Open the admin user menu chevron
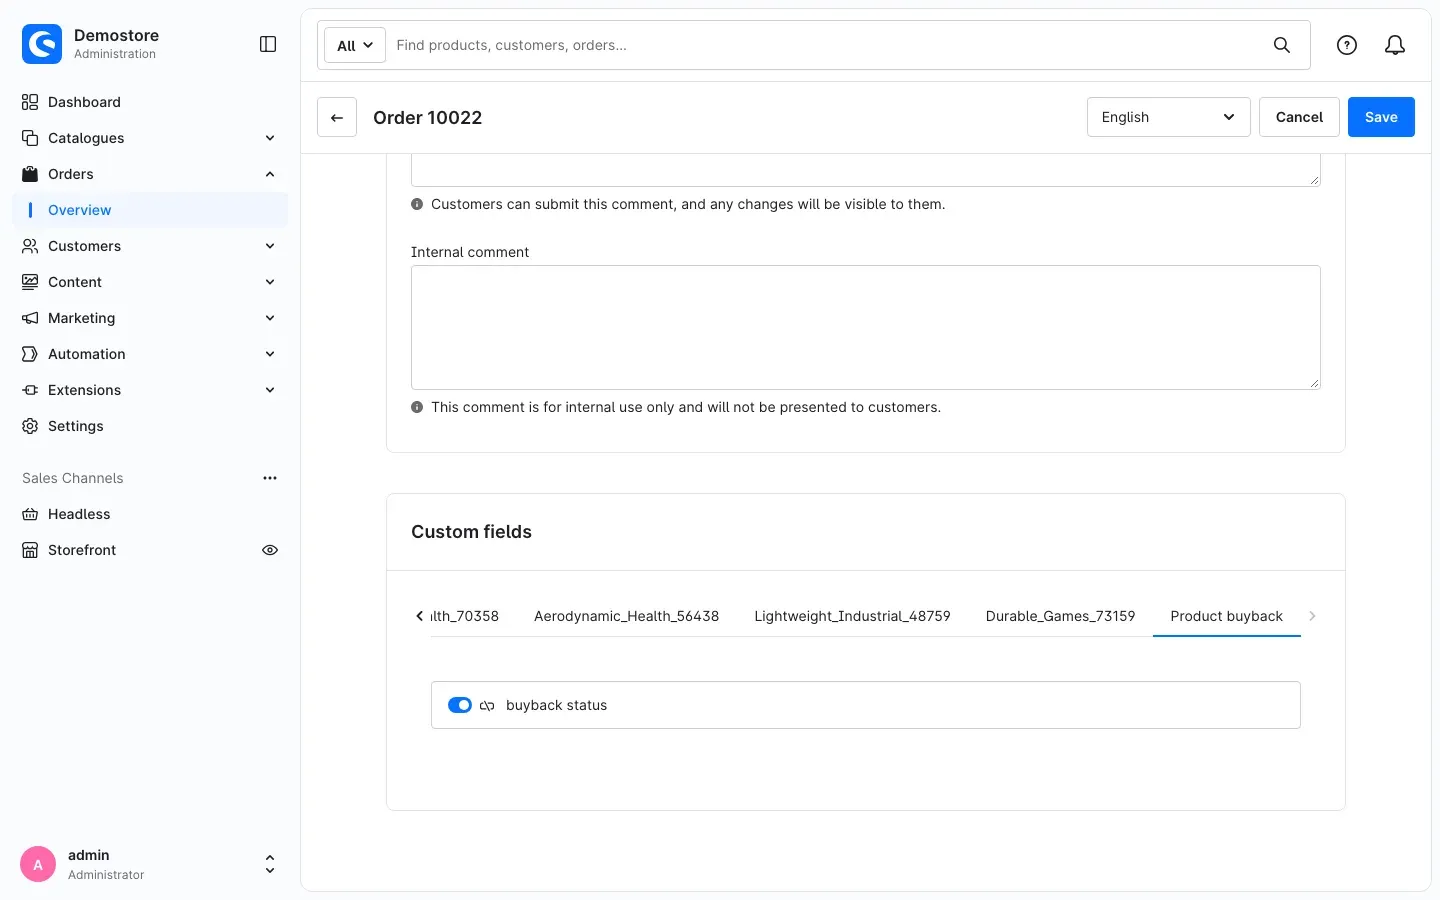 [x=270, y=864]
